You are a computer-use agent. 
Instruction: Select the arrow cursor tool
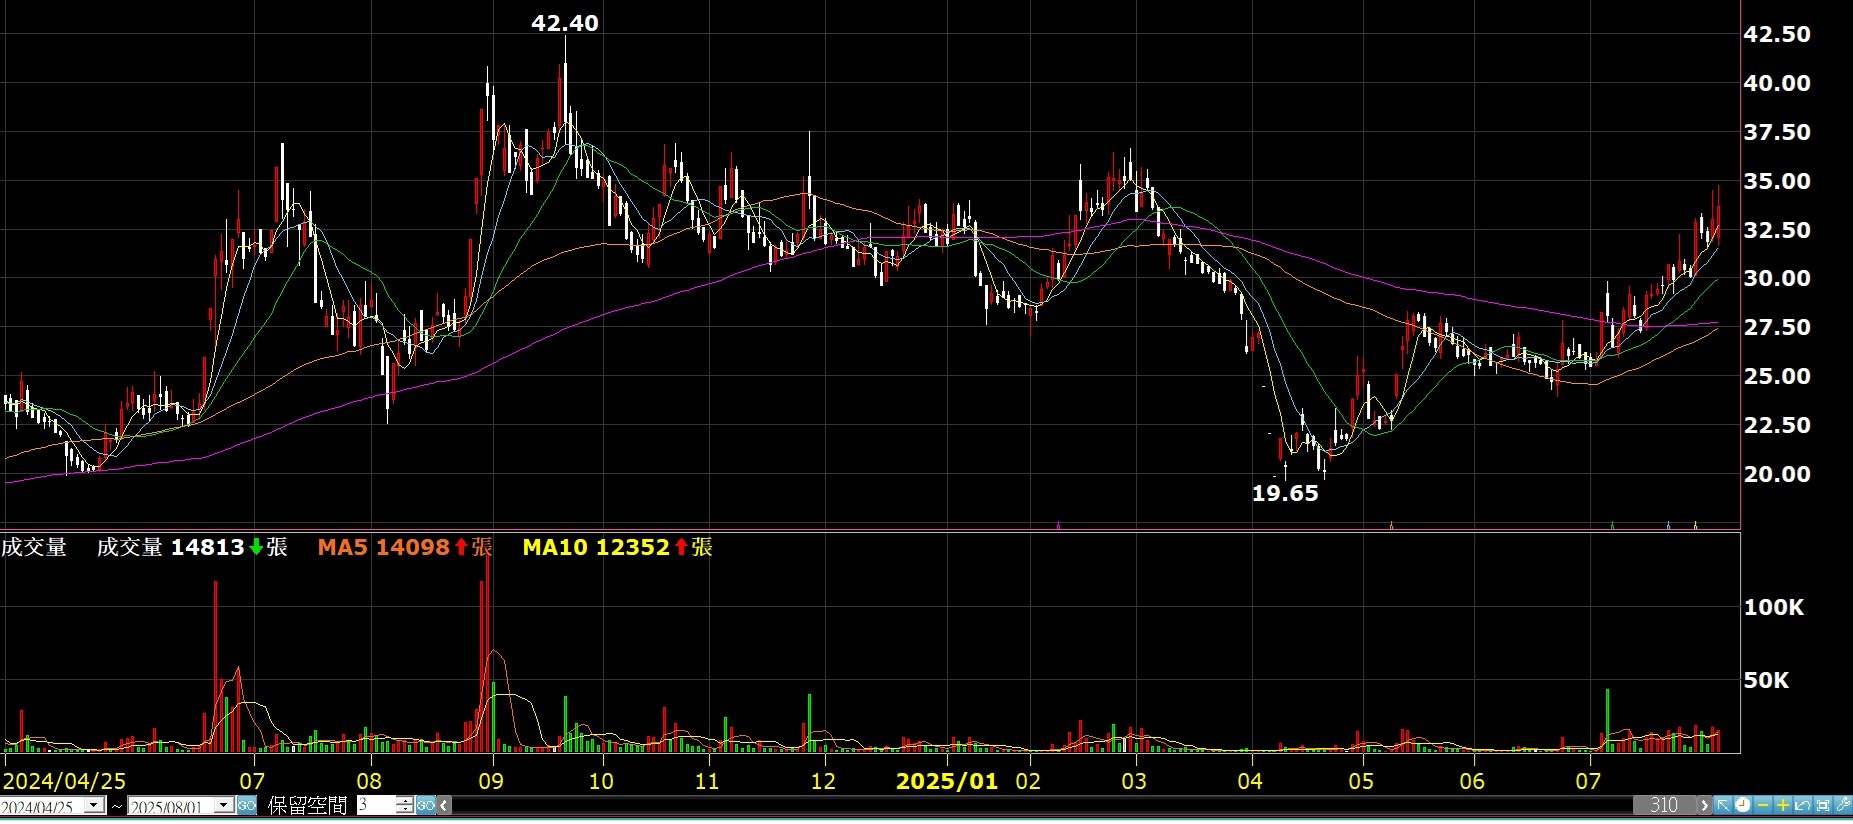(1723, 805)
